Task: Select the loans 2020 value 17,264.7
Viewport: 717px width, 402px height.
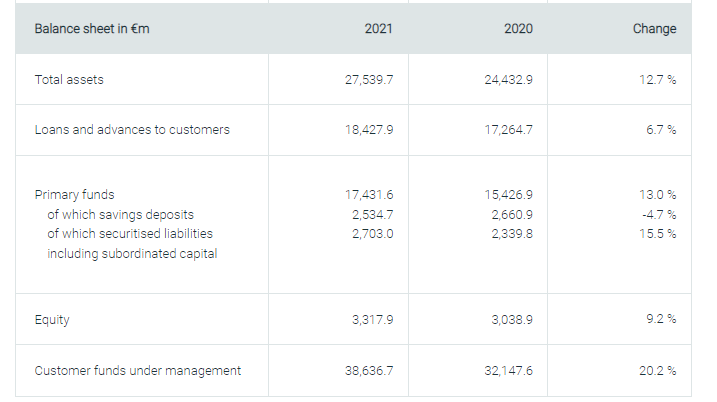Action: coord(508,130)
